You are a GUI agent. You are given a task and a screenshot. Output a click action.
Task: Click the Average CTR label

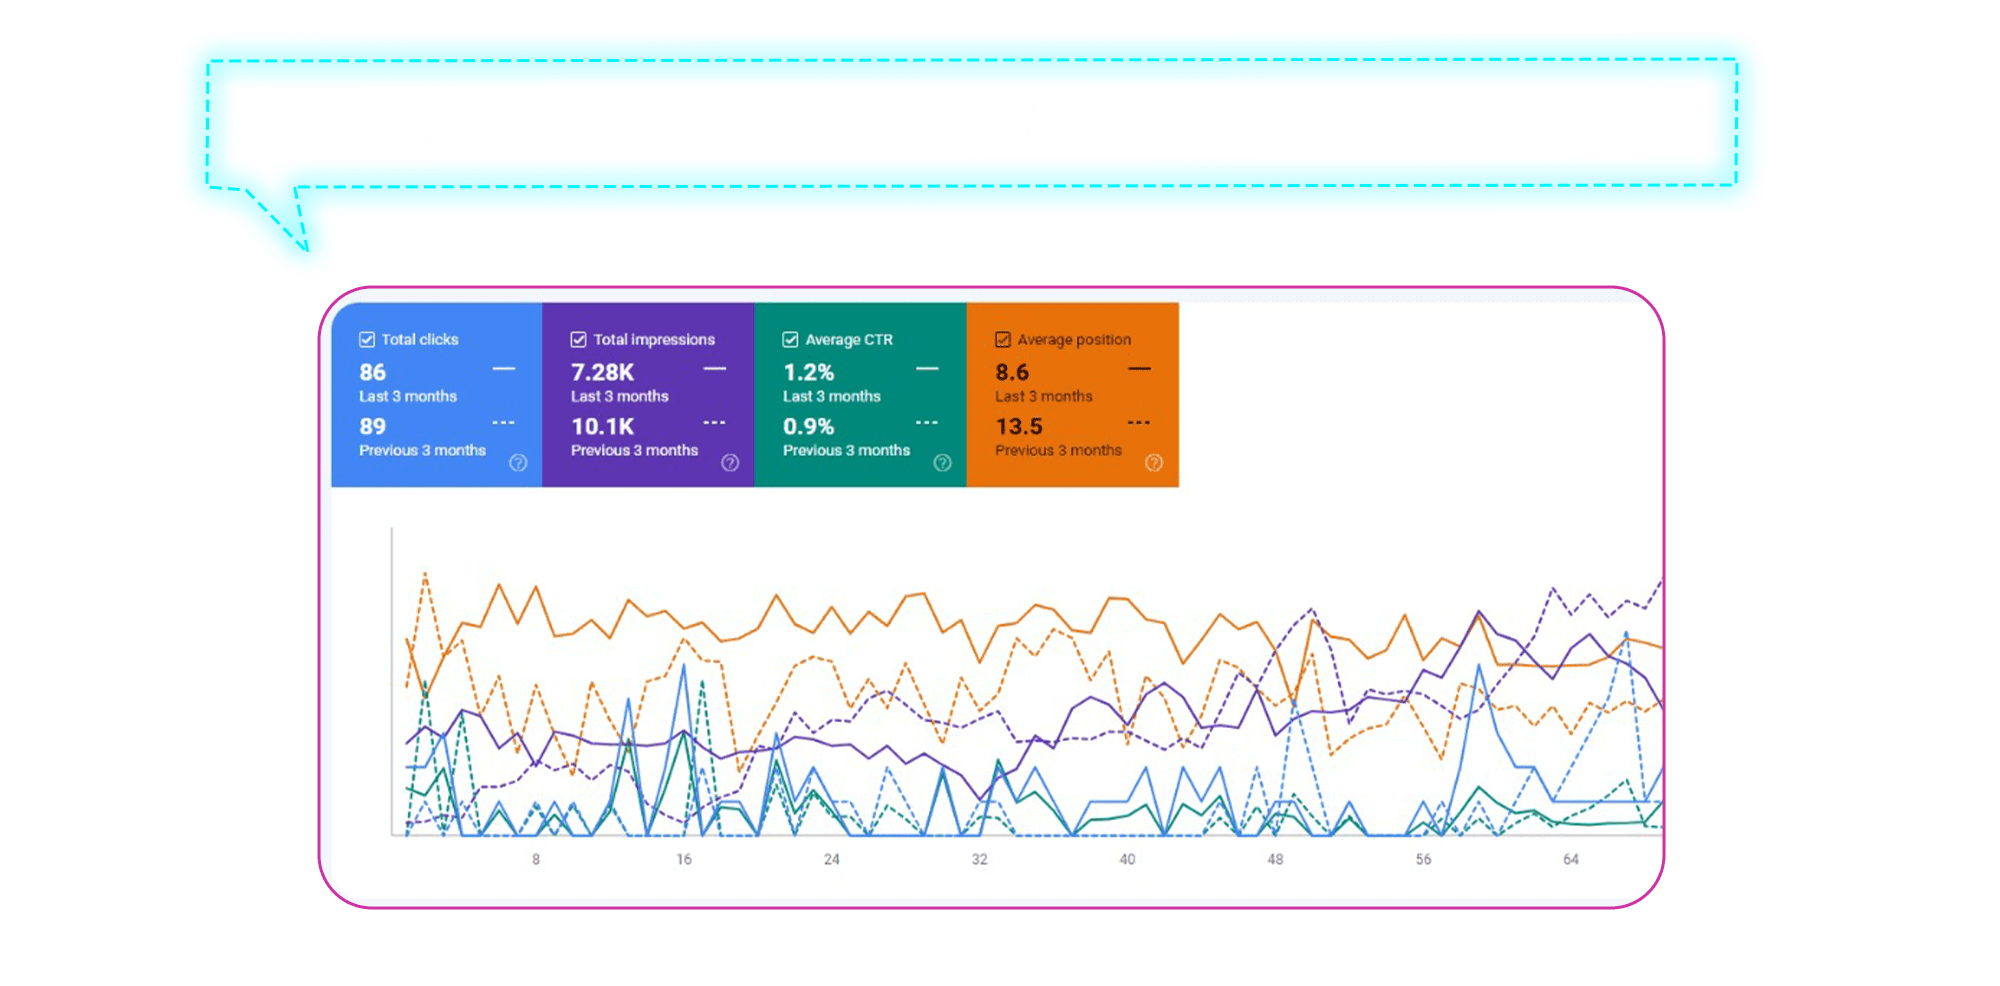[849, 339]
